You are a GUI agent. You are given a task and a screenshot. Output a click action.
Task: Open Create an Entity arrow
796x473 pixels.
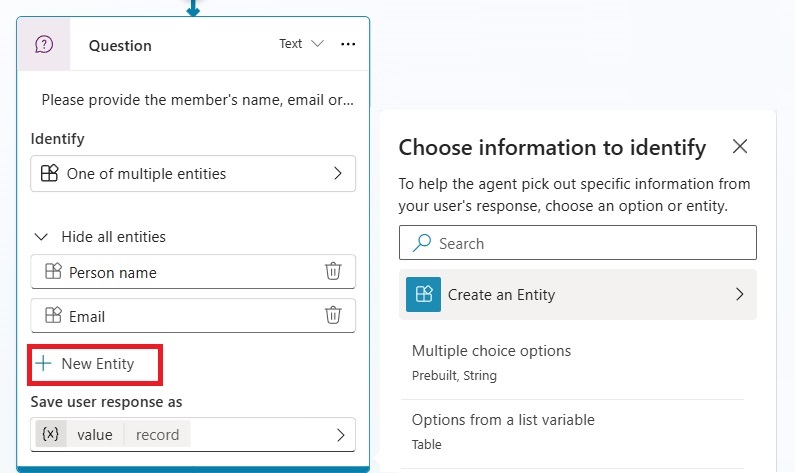(x=740, y=294)
